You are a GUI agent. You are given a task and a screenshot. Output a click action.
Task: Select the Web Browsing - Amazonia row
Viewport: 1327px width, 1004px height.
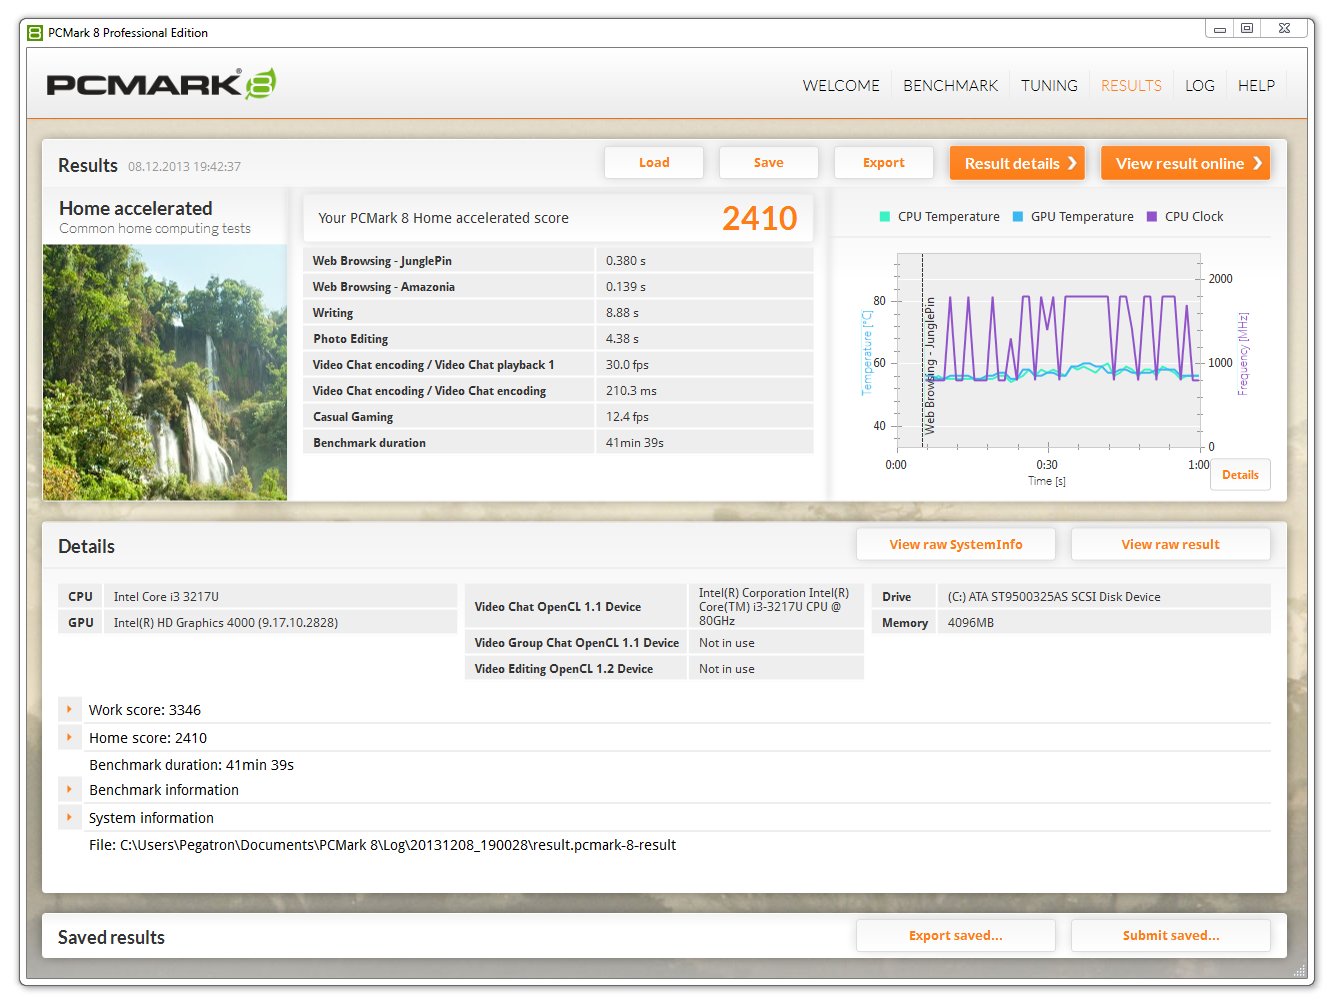tap(558, 287)
